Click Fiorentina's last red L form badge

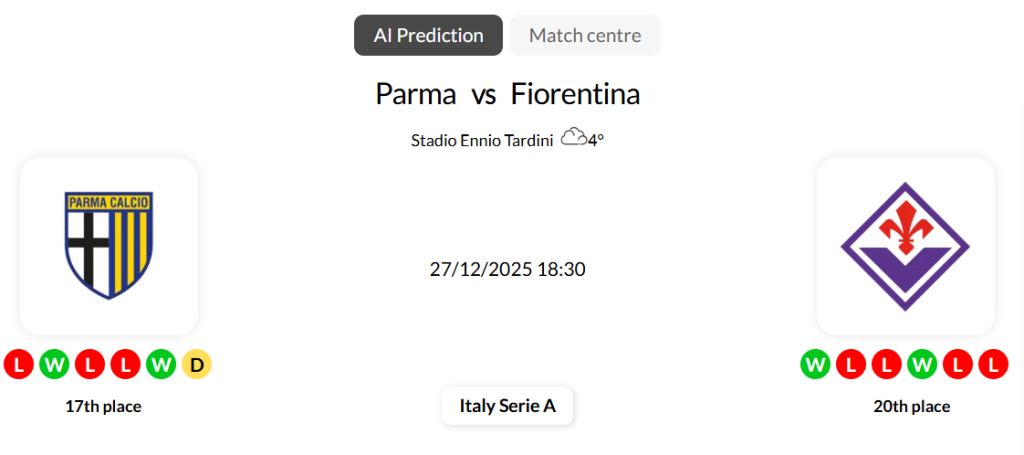click(x=993, y=365)
